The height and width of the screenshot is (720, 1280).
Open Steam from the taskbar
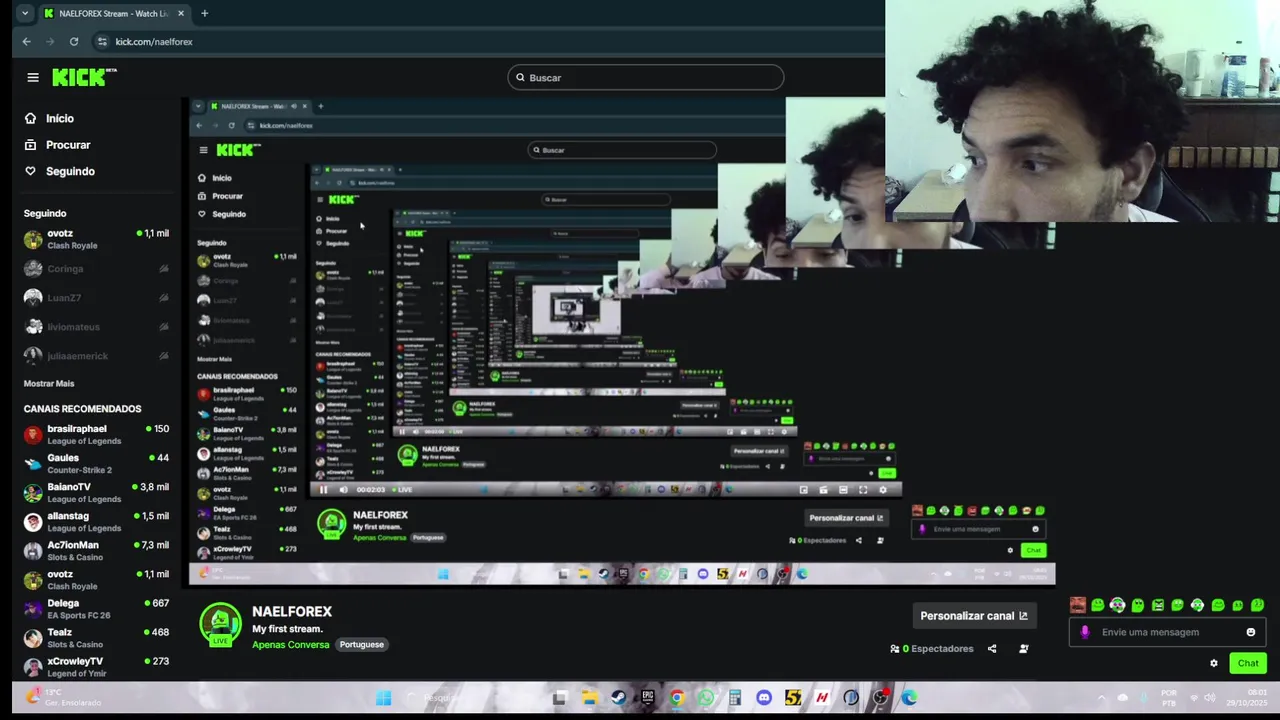click(x=618, y=698)
